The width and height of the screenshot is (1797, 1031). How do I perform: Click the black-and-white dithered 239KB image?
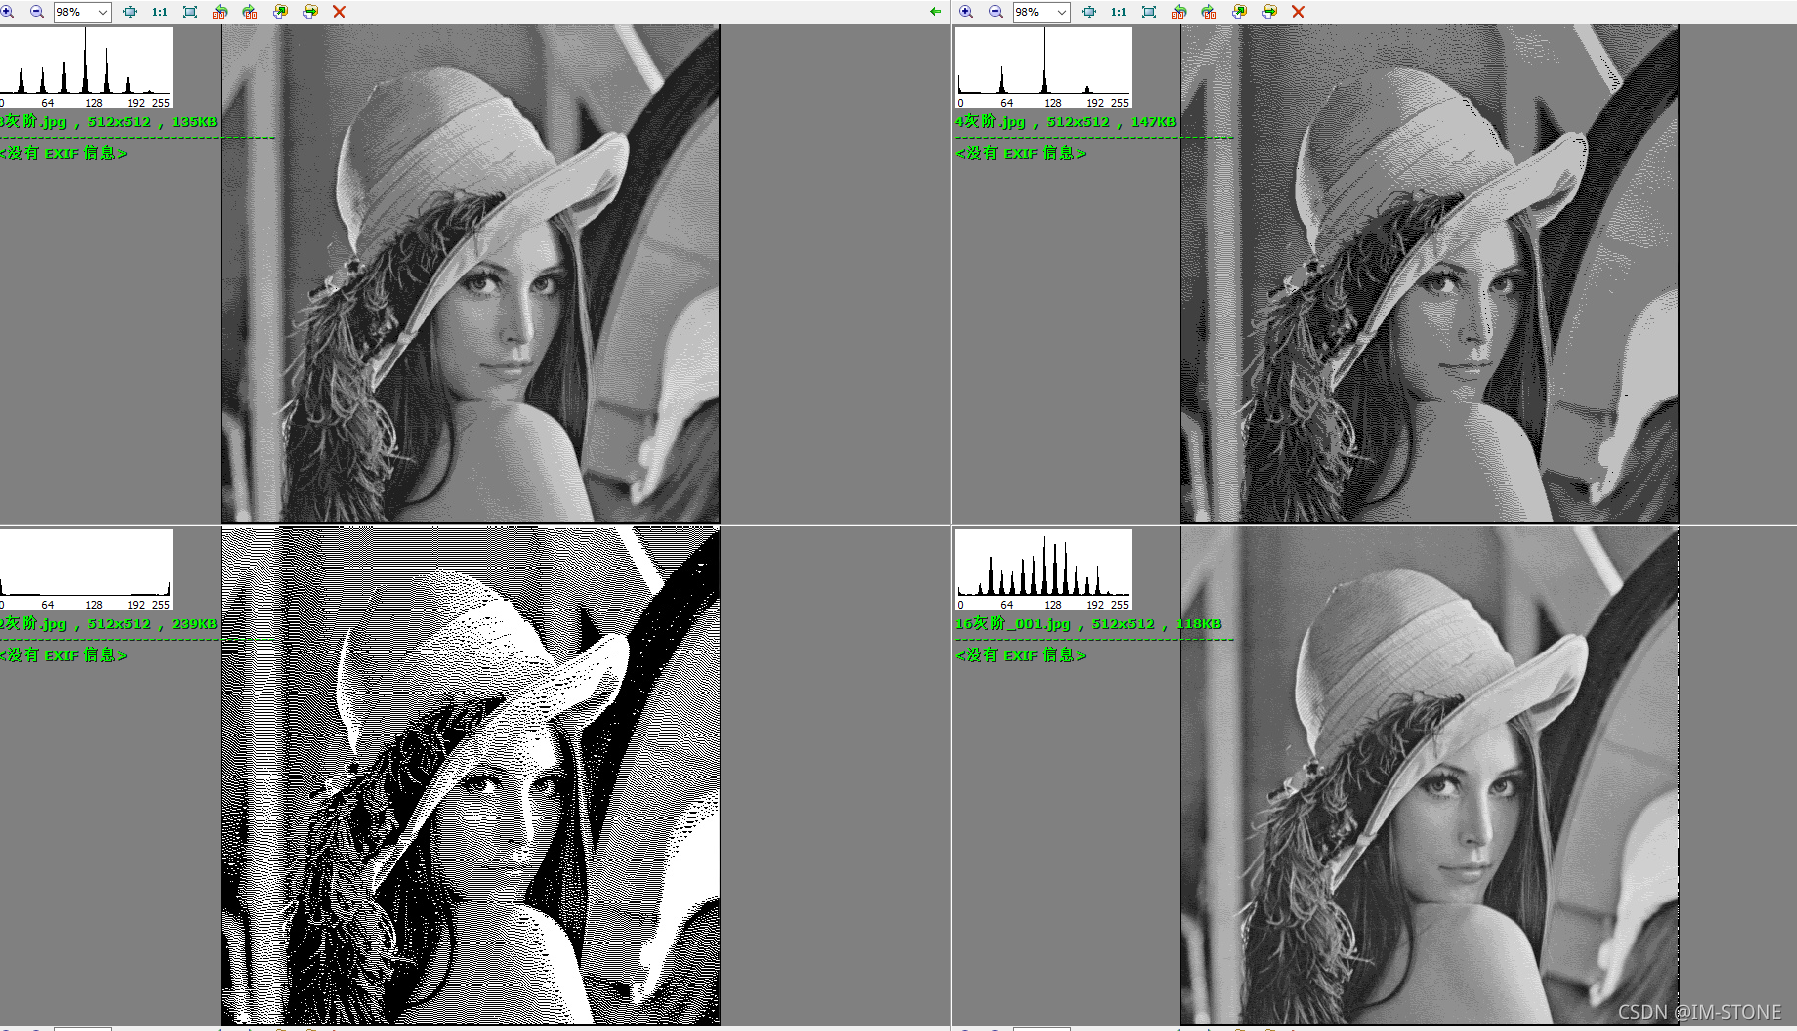click(470, 776)
